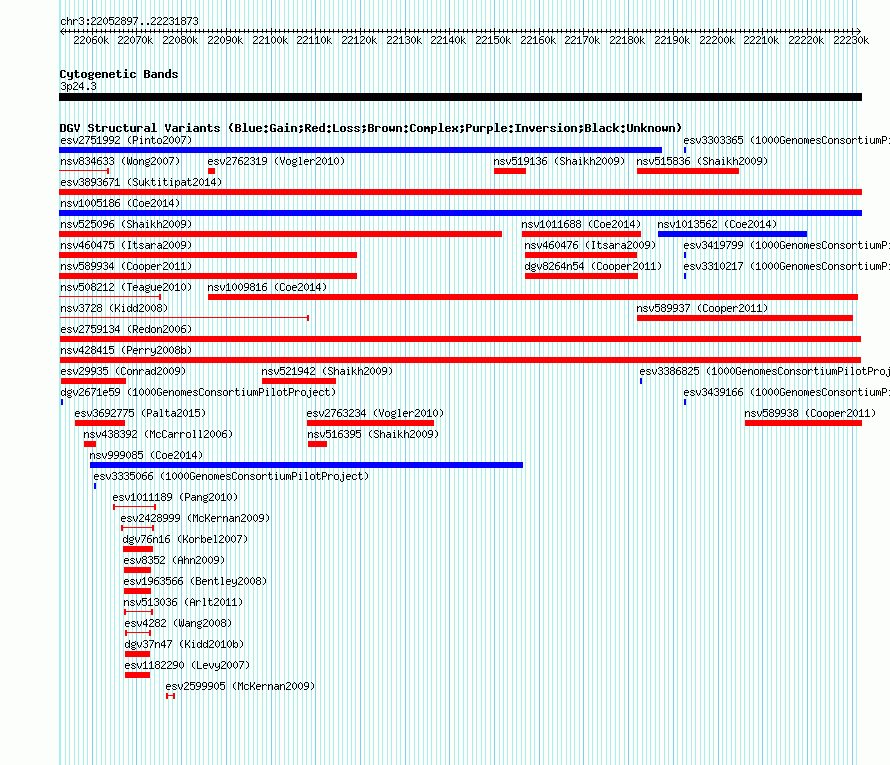Open variant esv2759134 (Redon2006)
This screenshot has height=765, width=890.
(x=126, y=329)
